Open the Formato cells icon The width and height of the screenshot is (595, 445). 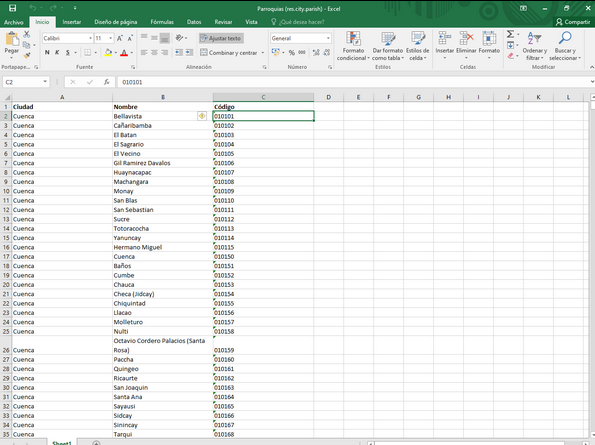489,38
